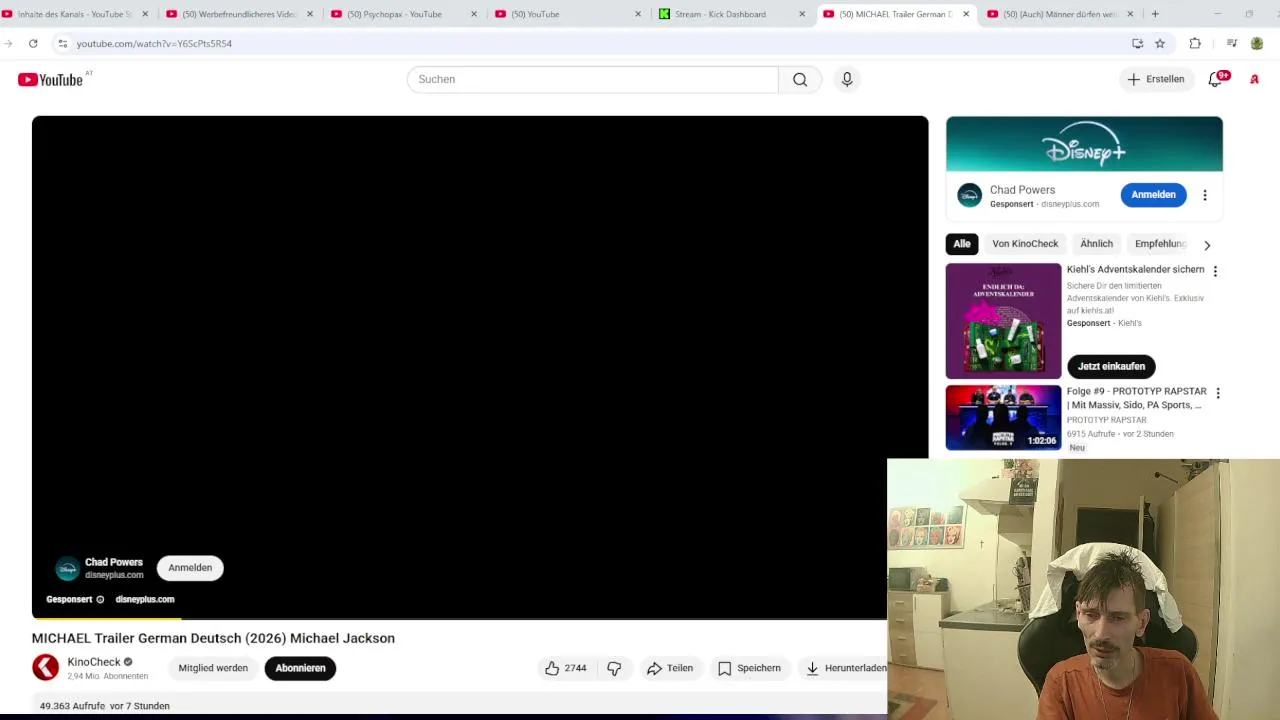Open the account avatar menu
Viewport: 1280px width, 720px height.
(x=1254, y=79)
